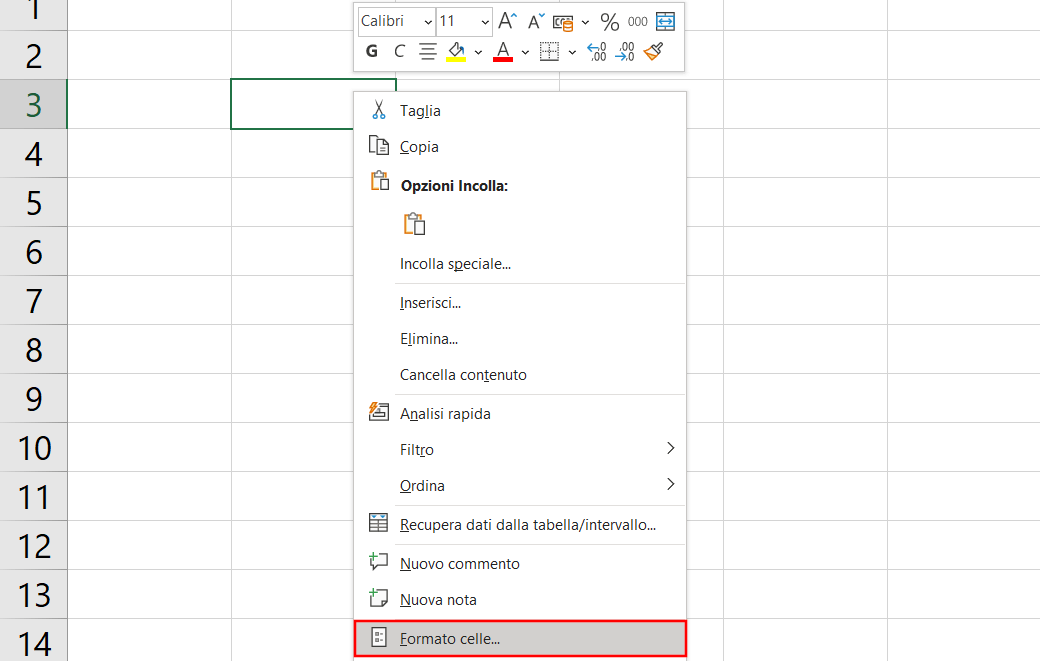Expand borders dropdown arrow
The image size is (1040, 661).
(572, 52)
